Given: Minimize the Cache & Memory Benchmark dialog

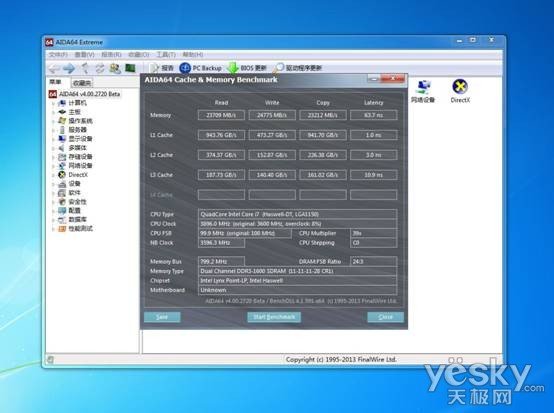Looking at the screenshot, I should [374, 78].
